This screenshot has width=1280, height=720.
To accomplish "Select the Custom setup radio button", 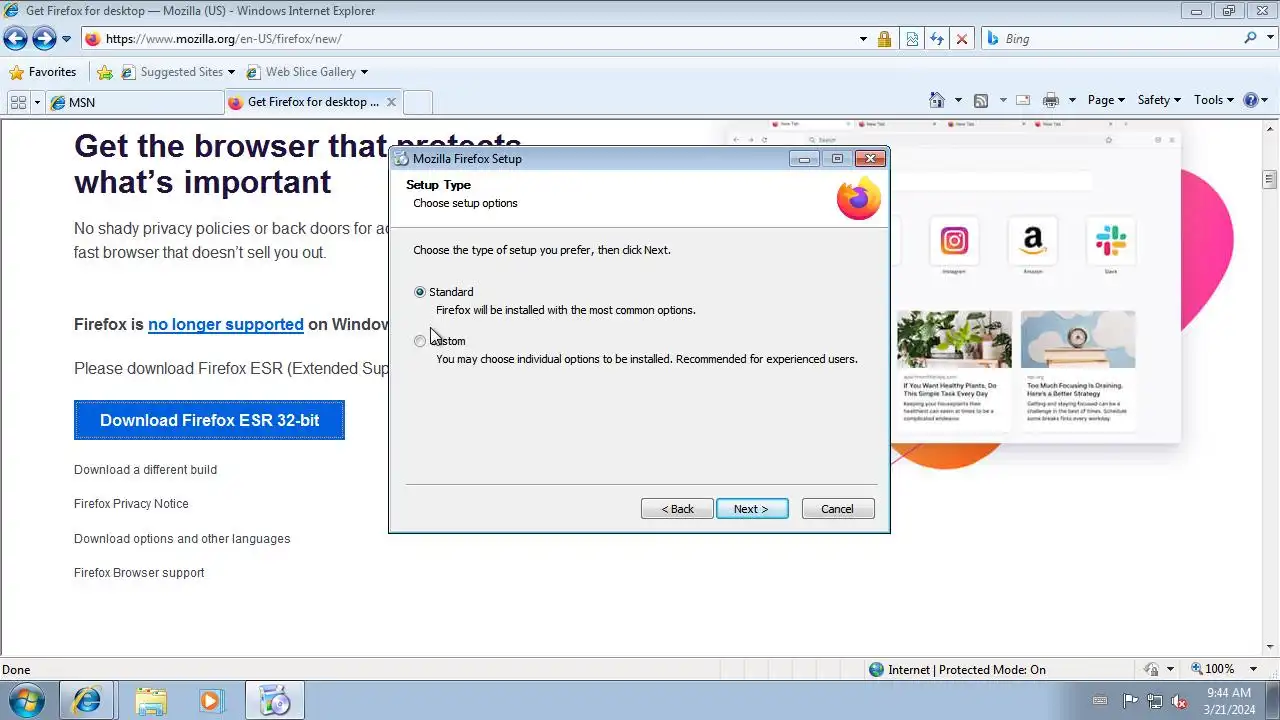I will point(420,341).
